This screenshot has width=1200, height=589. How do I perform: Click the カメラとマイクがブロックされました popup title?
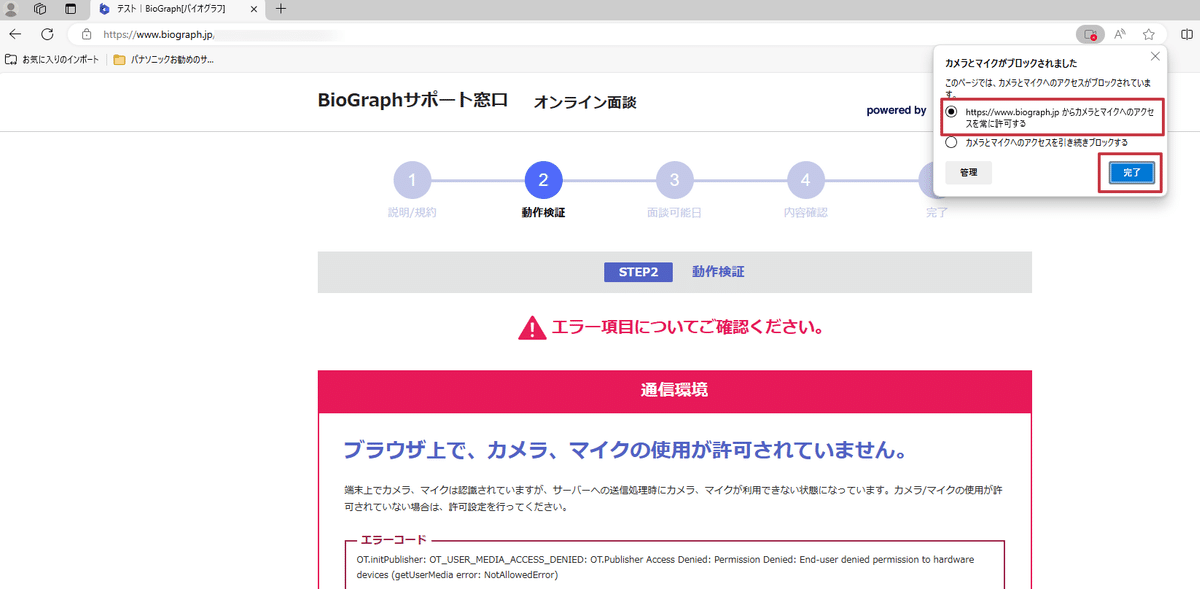(x=1011, y=63)
